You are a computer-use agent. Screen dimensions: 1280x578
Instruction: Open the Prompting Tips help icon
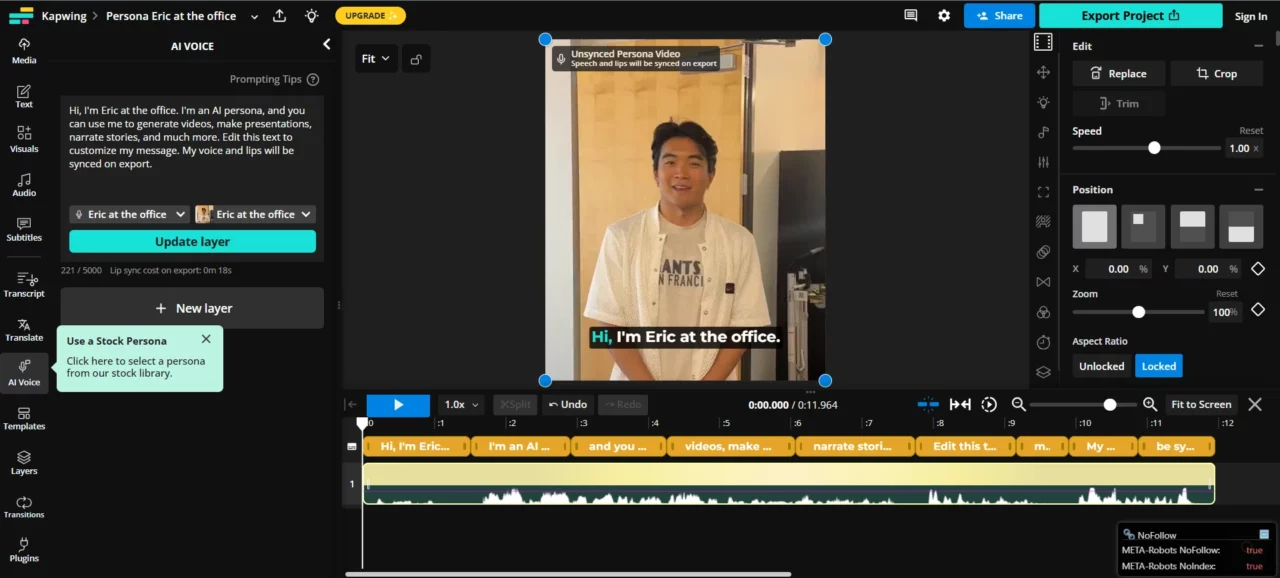pyautogui.click(x=313, y=80)
